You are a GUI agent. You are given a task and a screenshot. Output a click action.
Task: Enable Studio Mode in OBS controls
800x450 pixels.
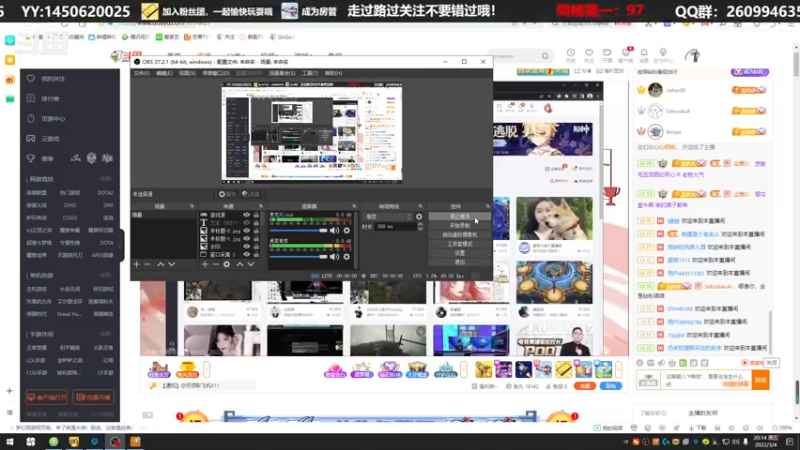459,244
